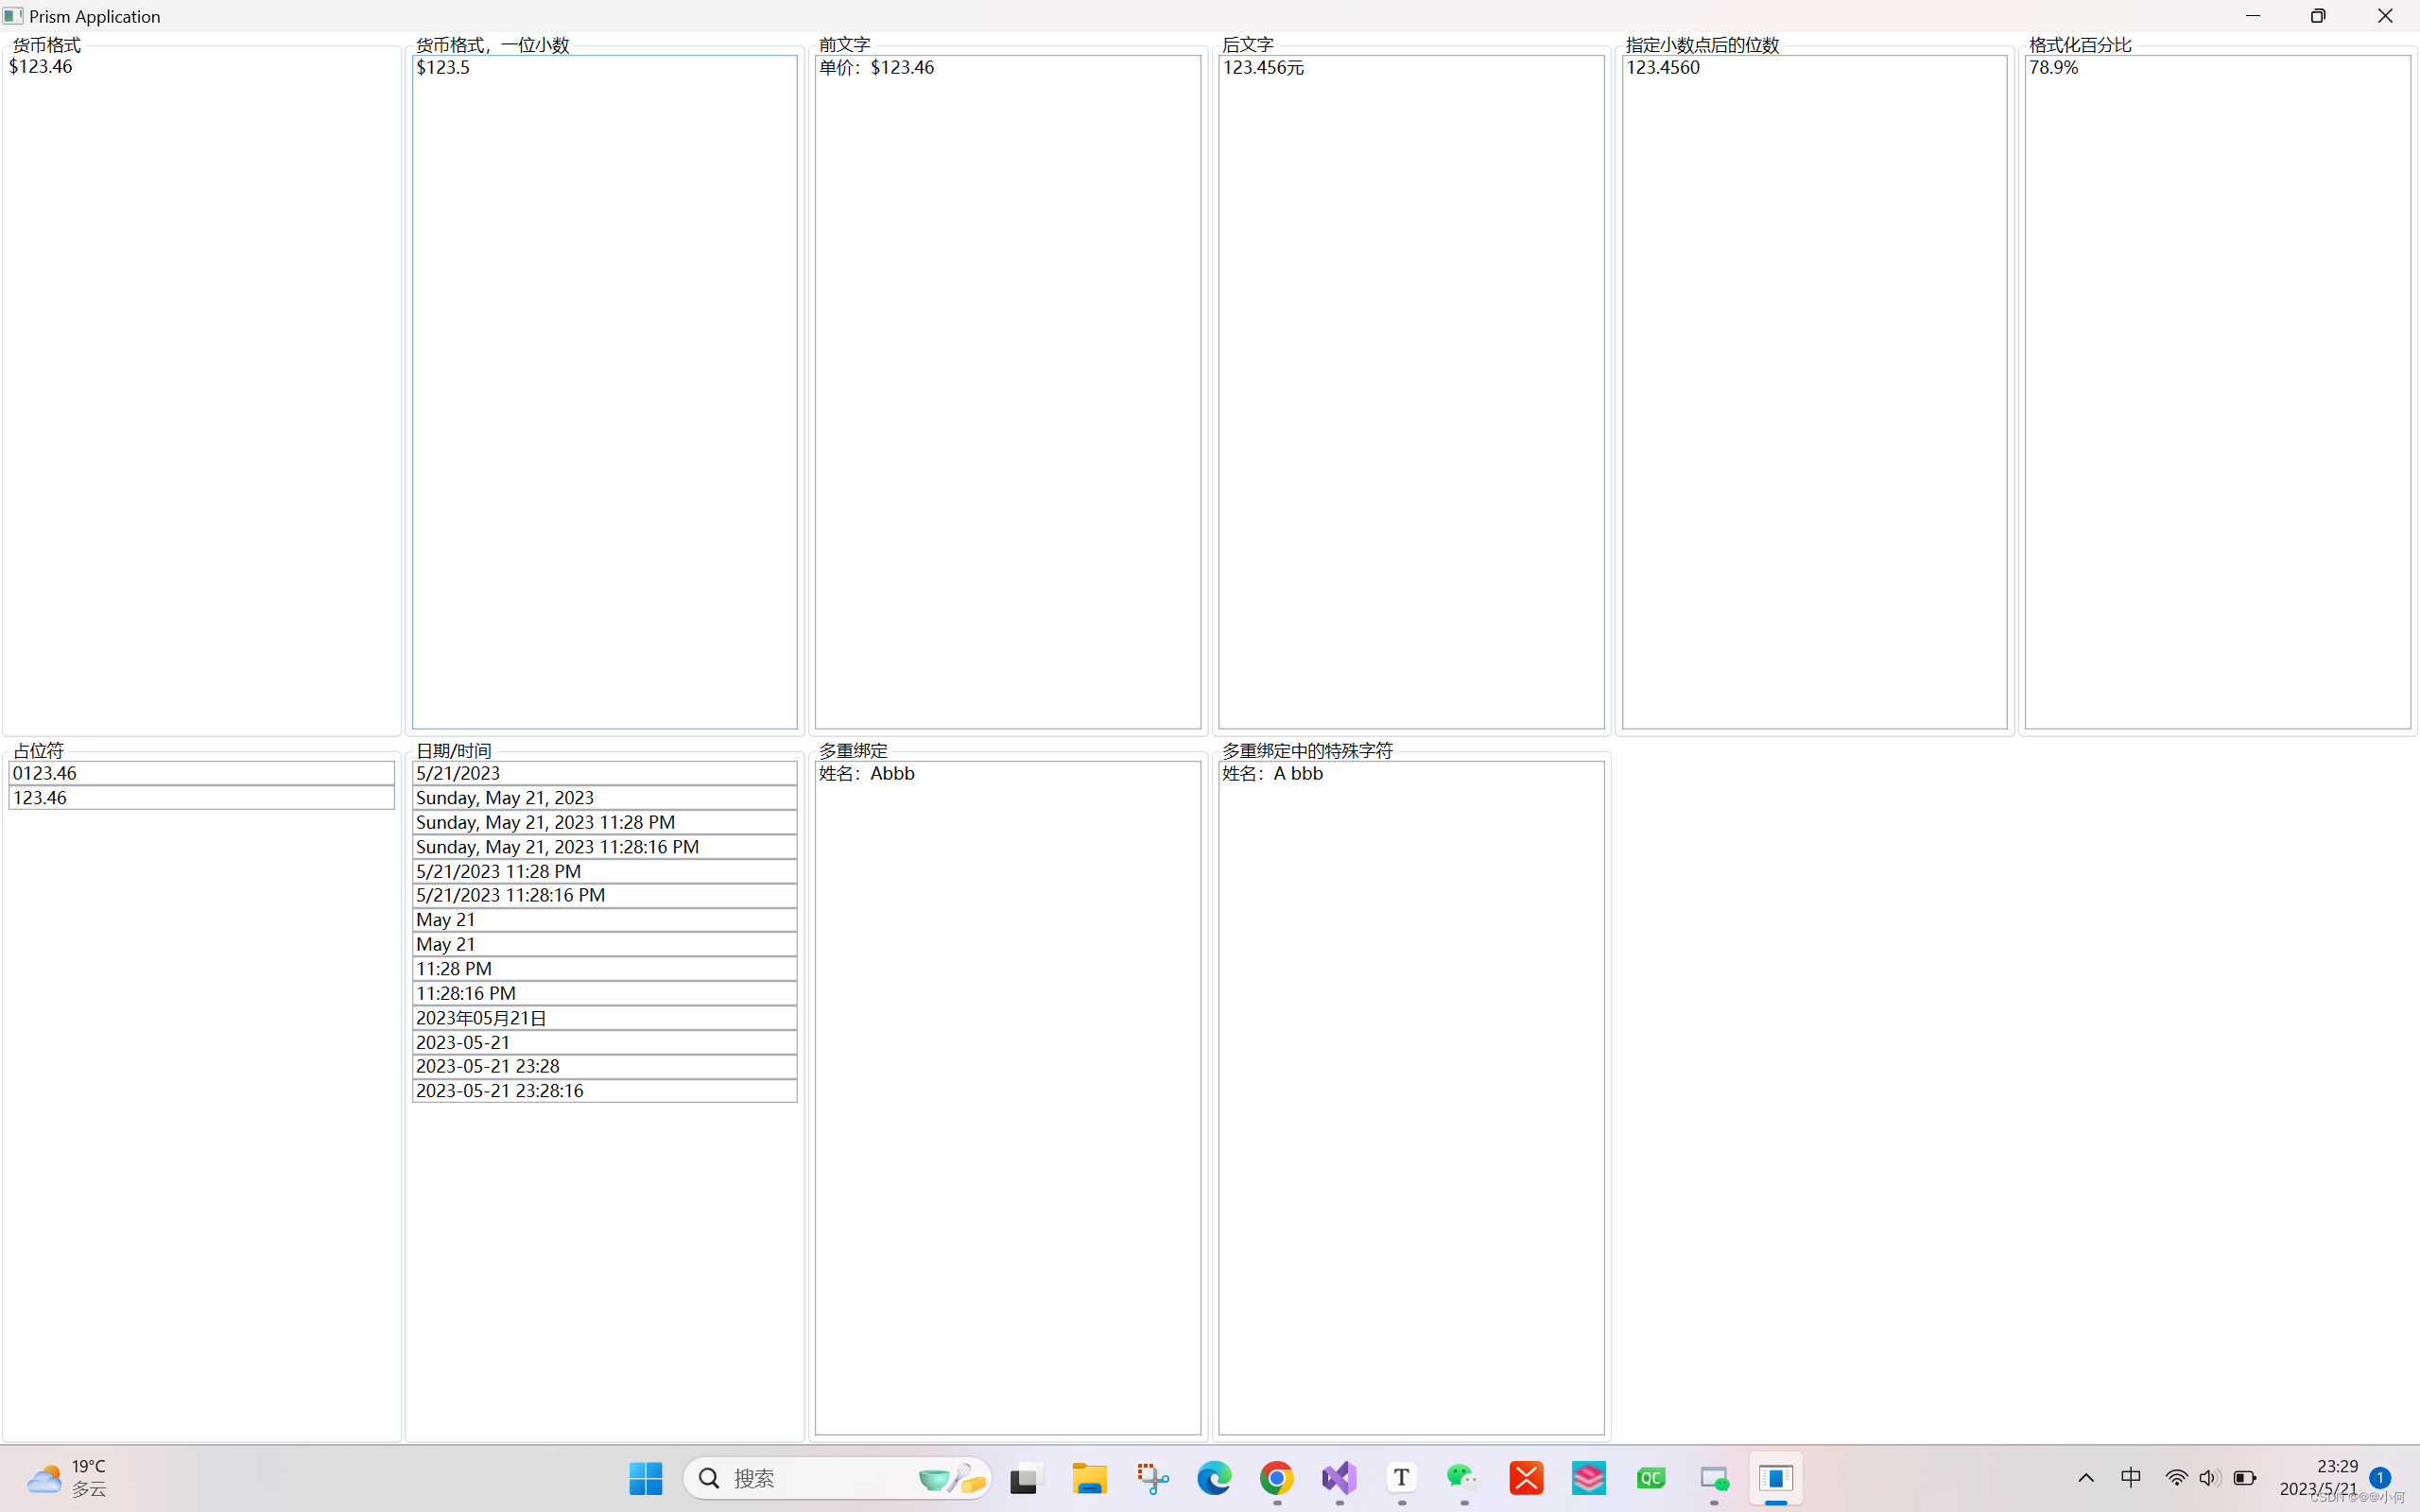The height and width of the screenshot is (1512, 2420).
Task: Open the Wi-Fi network tray icon
Action: (2176, 1478)
